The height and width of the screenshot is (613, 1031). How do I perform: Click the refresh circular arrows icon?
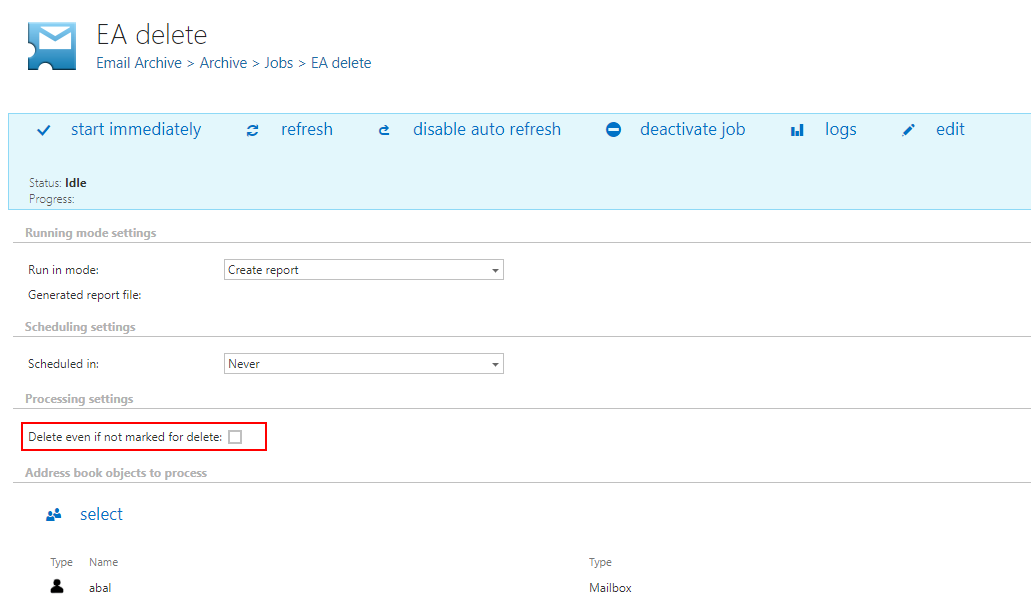(x=252, y=129)
